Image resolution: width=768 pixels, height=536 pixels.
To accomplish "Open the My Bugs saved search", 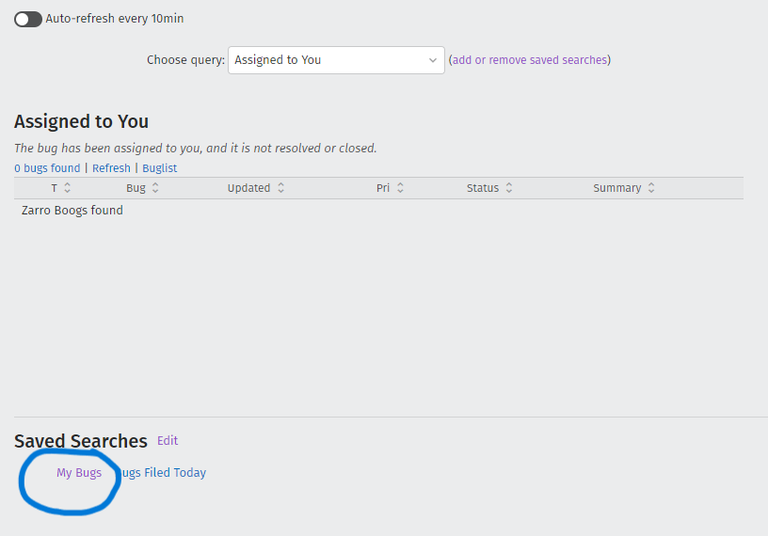I will [79, 473].
